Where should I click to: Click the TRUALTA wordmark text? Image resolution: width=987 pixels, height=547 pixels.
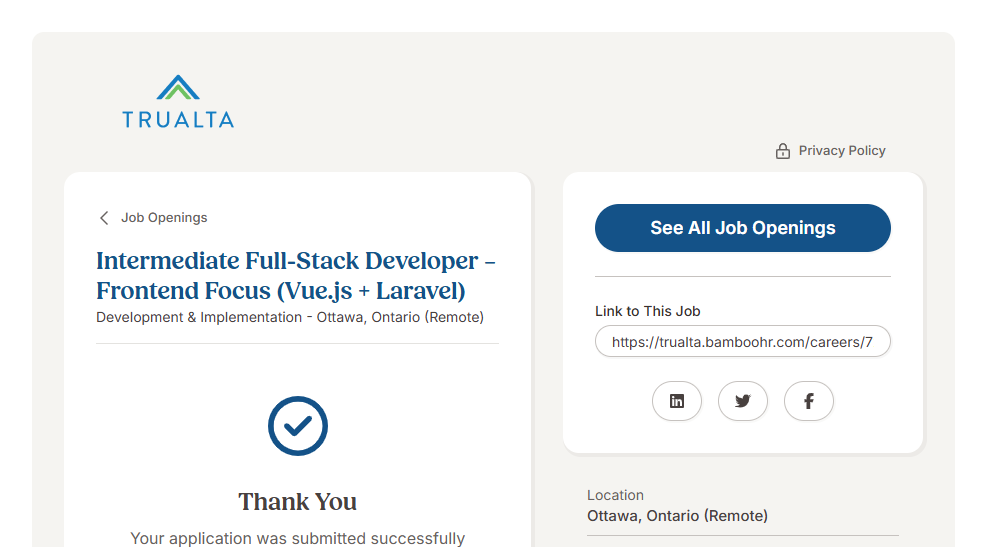point(178,120)
